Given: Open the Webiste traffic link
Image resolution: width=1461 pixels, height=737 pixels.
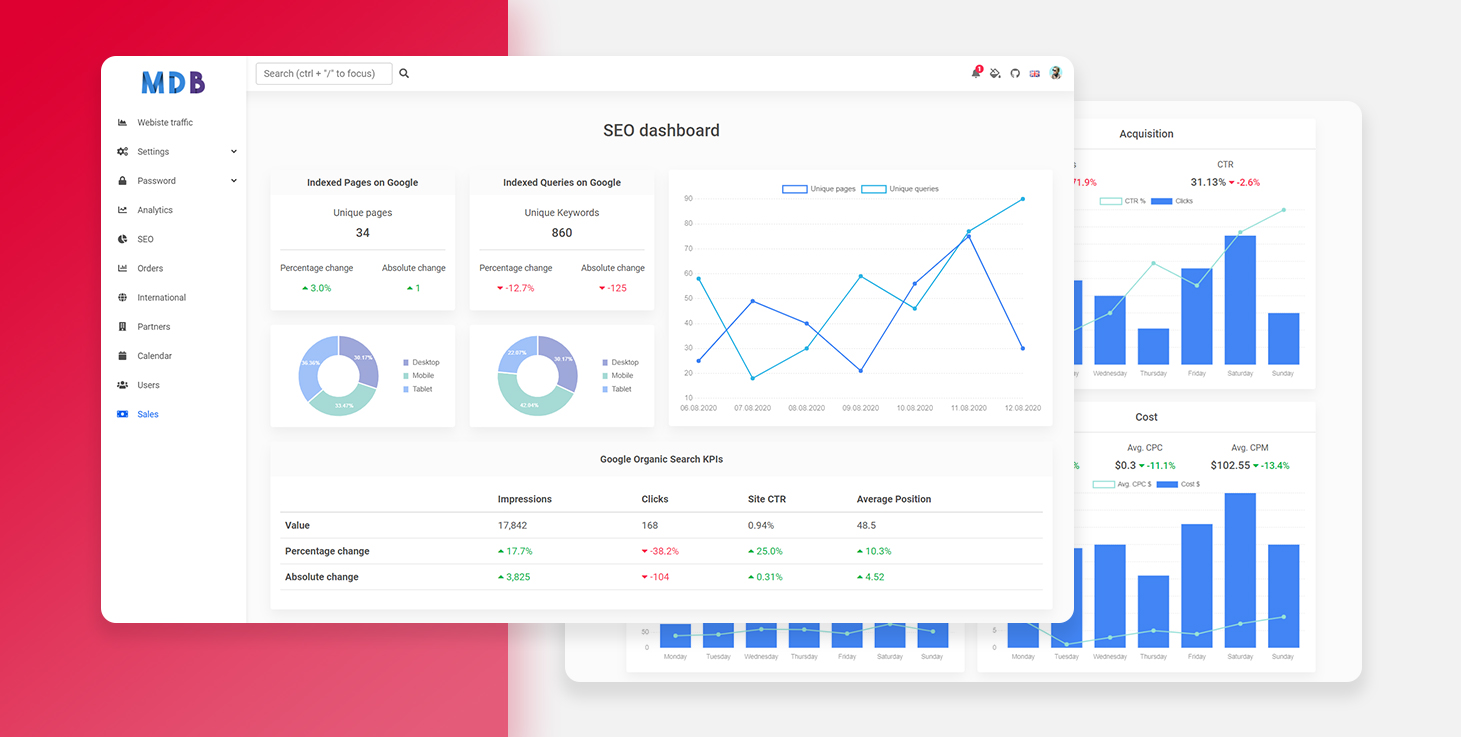Looking at the screenshot, I should [x=165, y=123].
